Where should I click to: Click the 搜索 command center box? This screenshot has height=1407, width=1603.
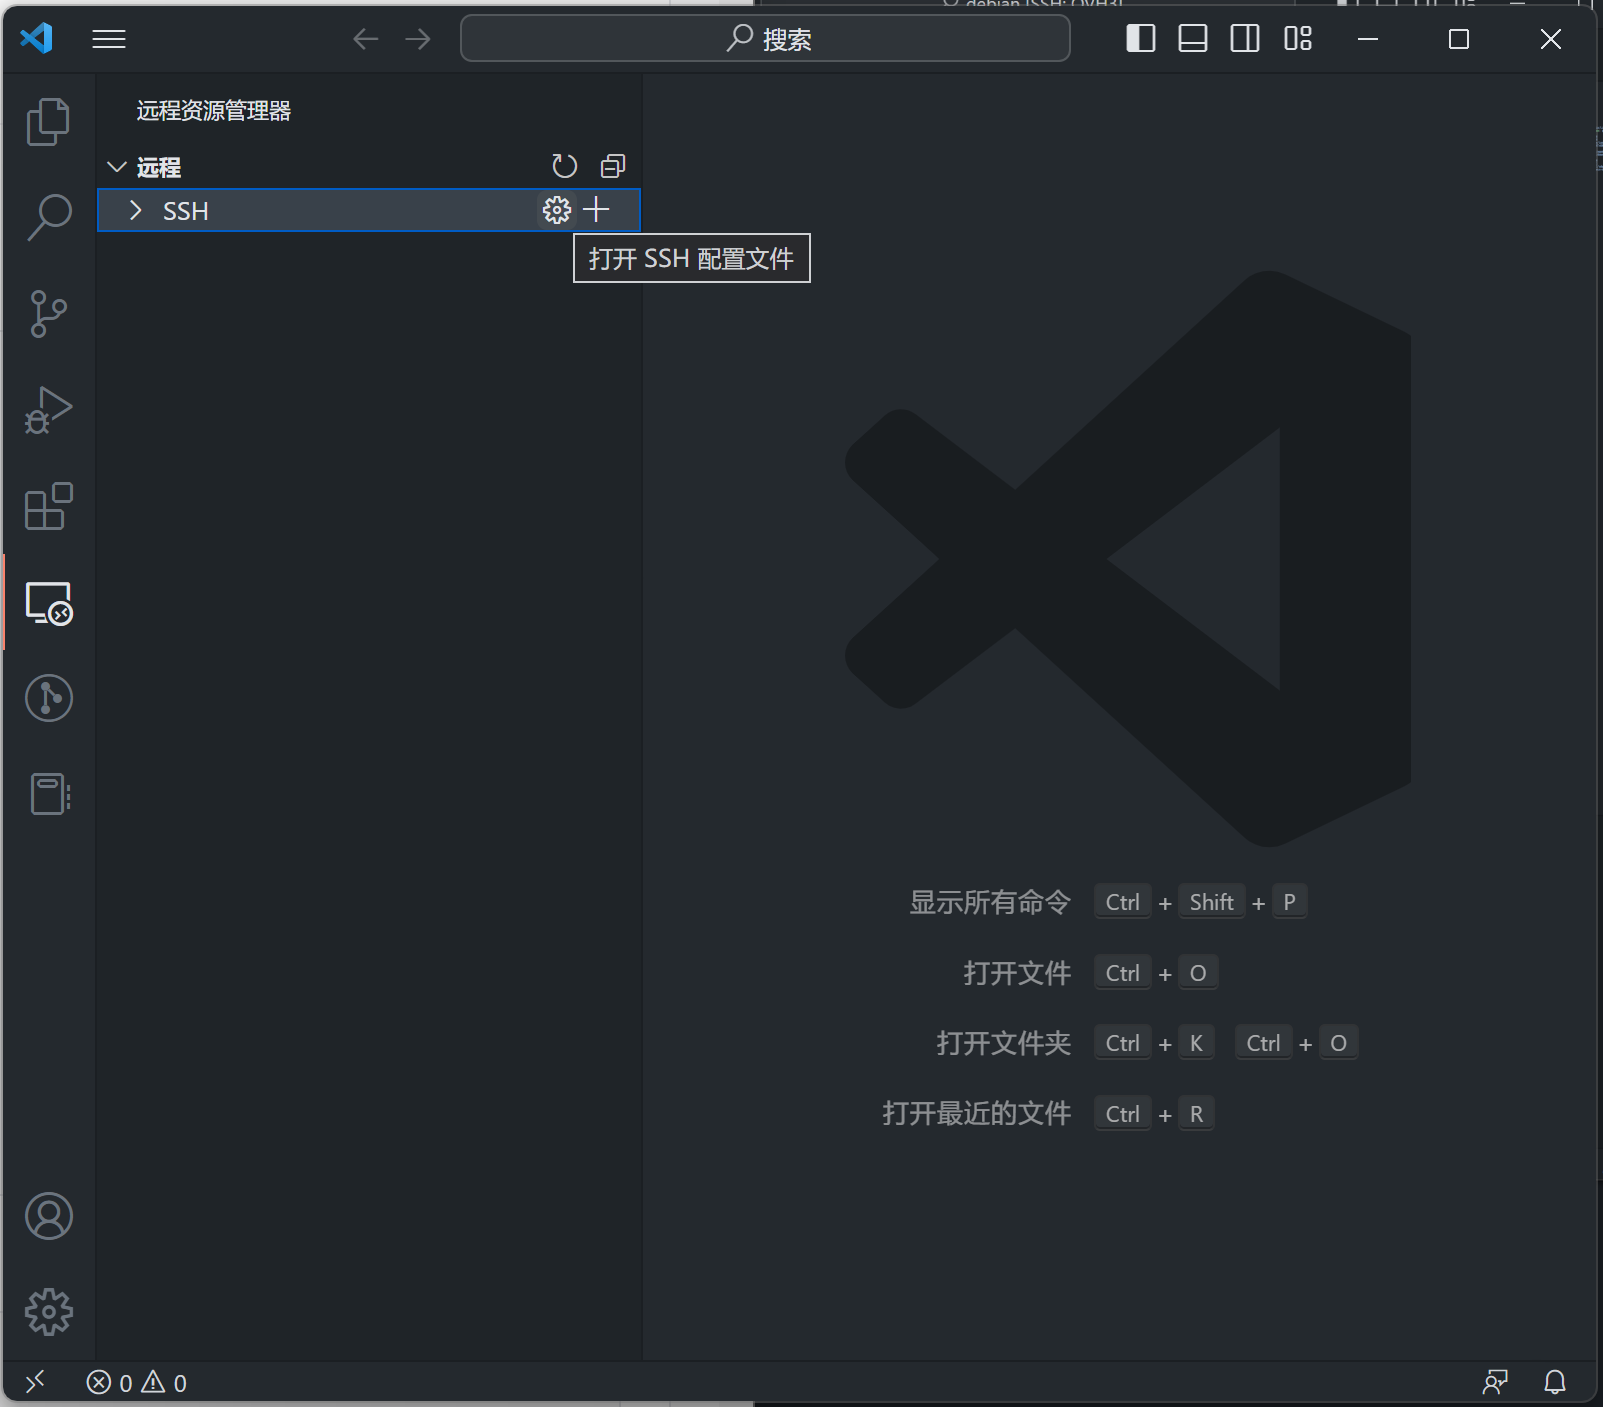(x=765, y=39)
